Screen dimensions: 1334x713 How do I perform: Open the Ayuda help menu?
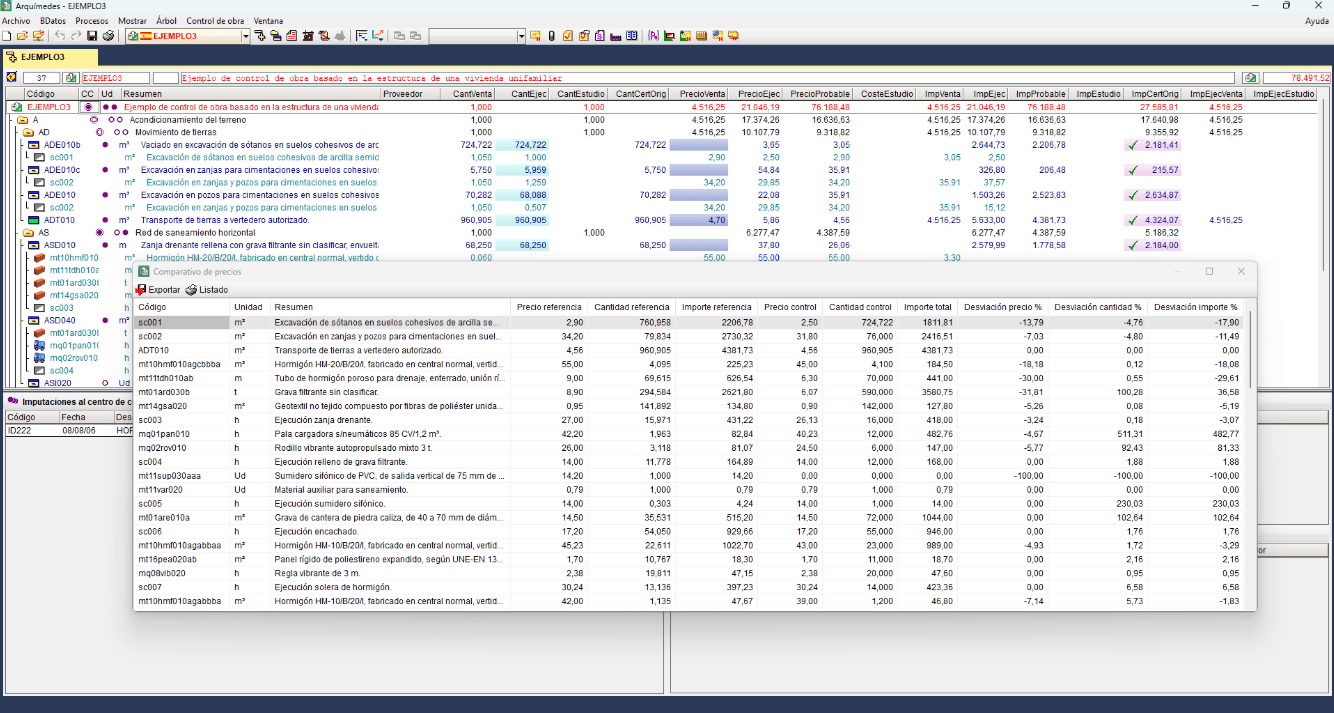coord(1317,20)
